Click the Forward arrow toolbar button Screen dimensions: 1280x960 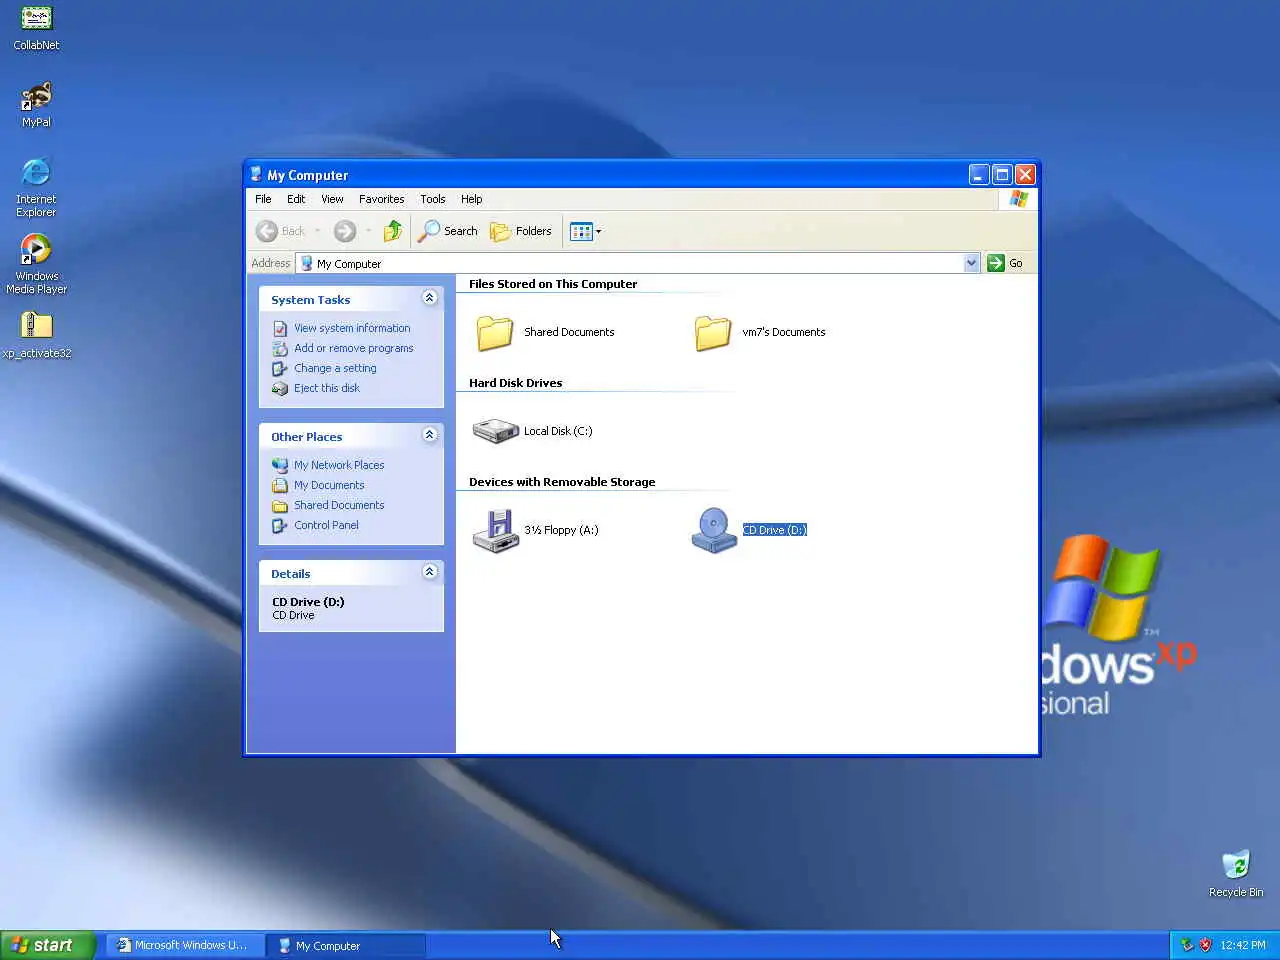click(x=345, y=231)
